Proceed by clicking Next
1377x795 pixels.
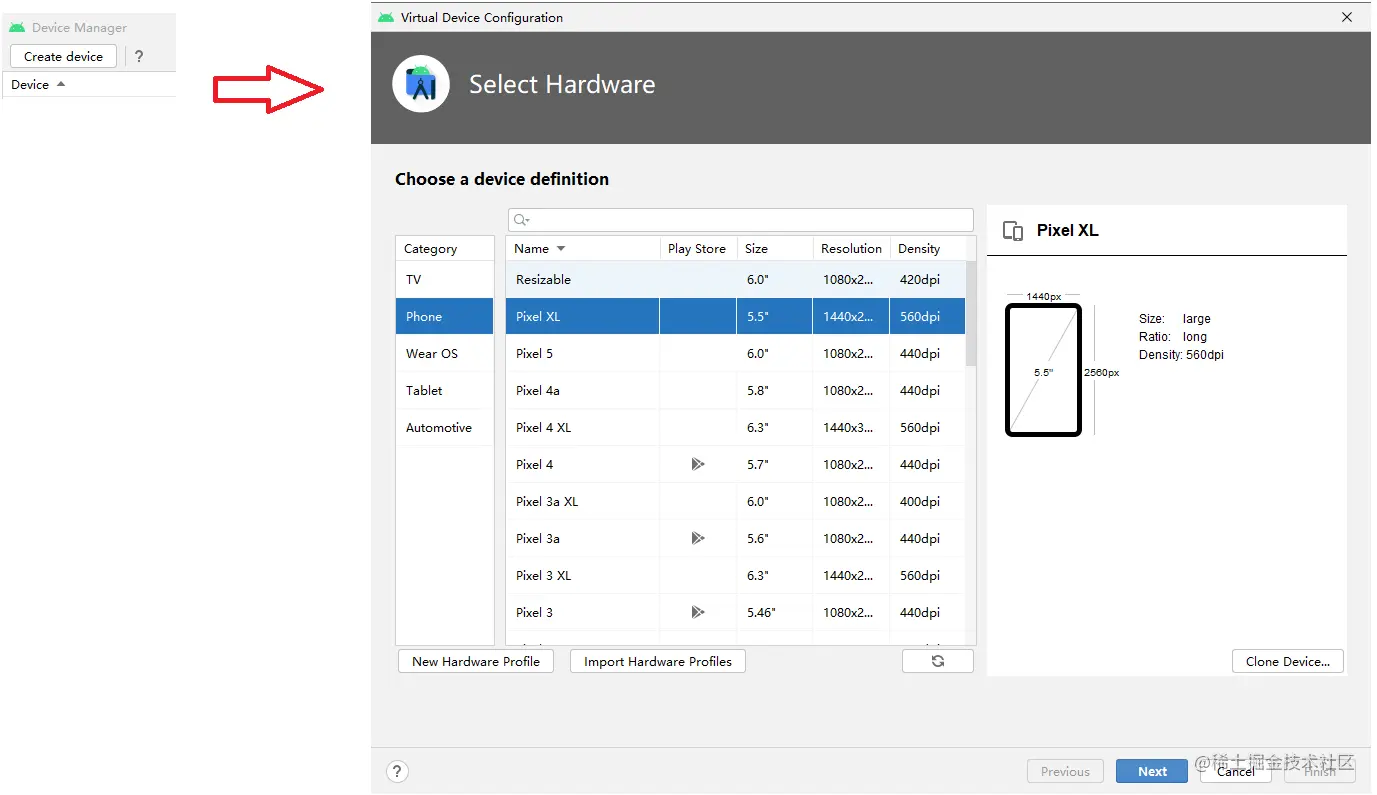(x=1151, y=771)
